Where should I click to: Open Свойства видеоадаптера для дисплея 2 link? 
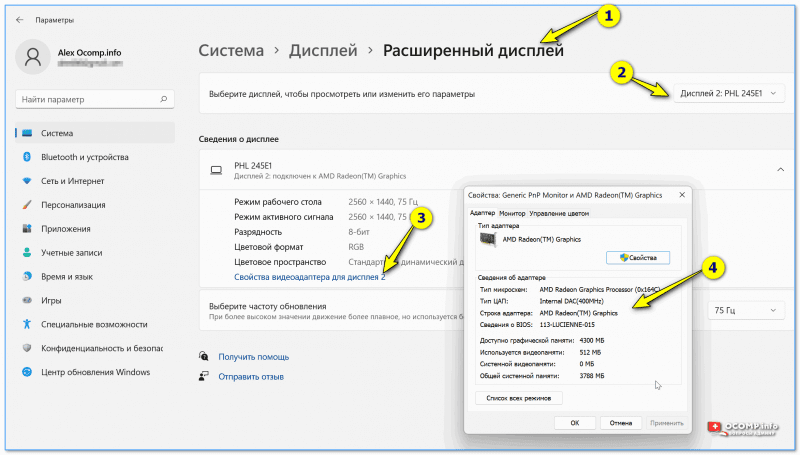pyautogui.click(x=310, y=277)
